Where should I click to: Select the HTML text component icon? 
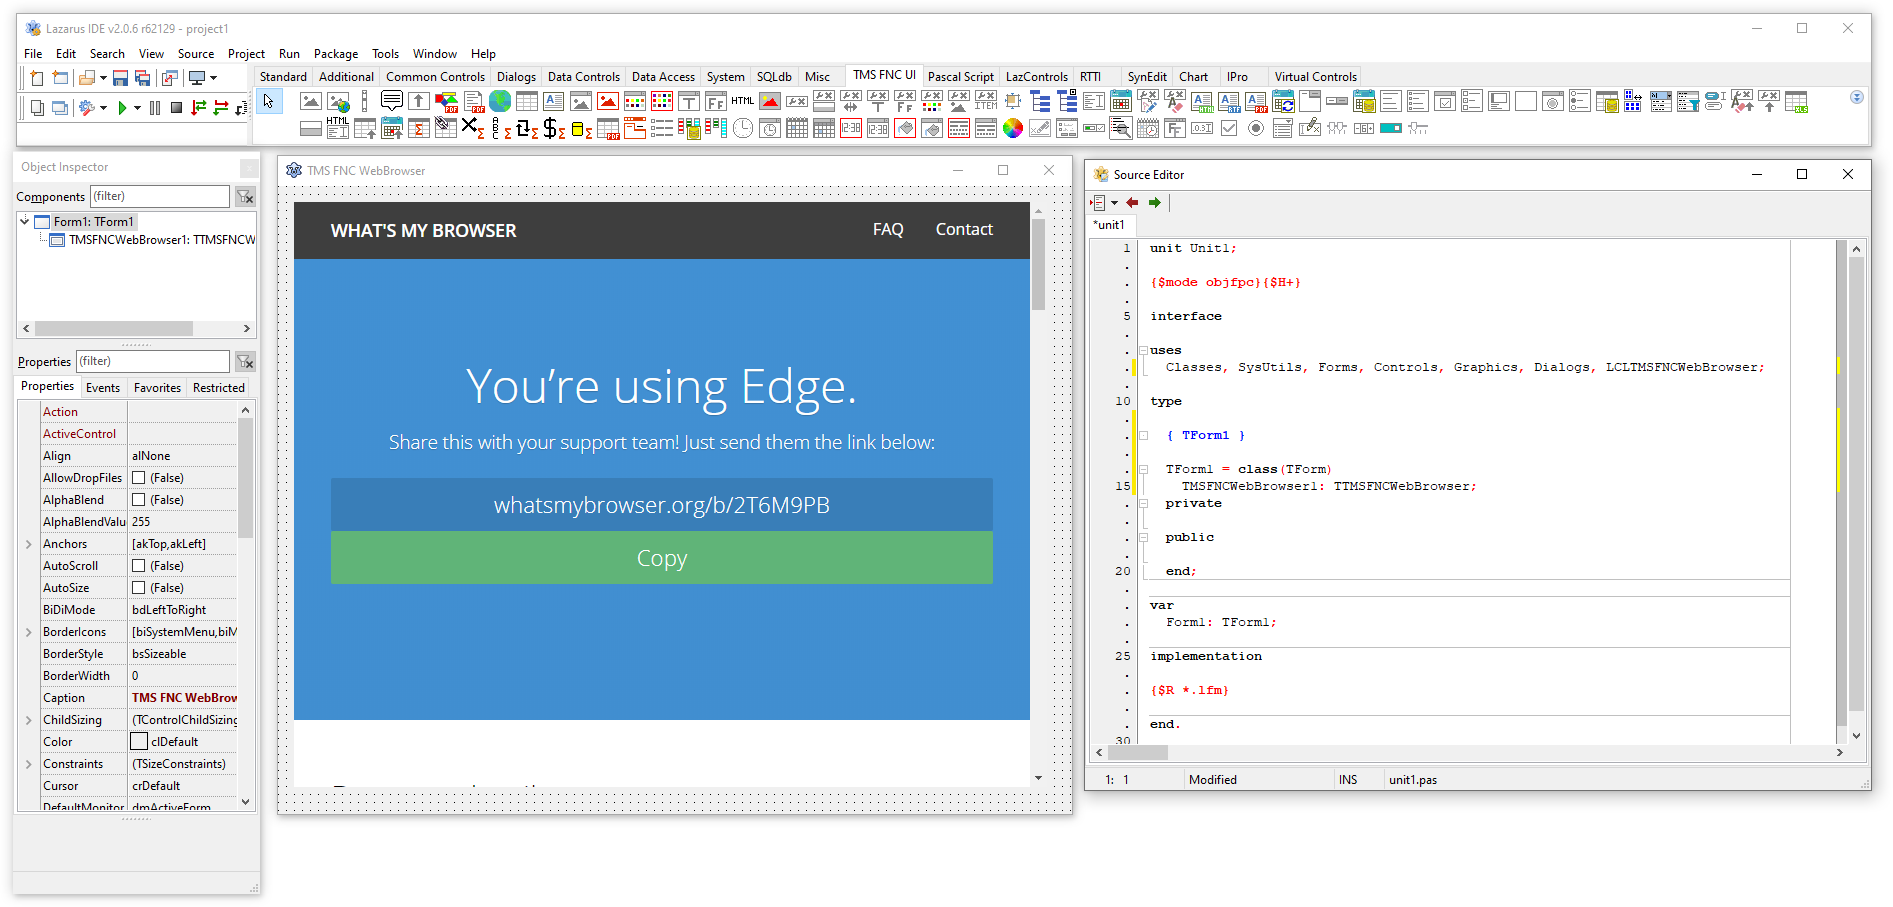click(743, 100)
